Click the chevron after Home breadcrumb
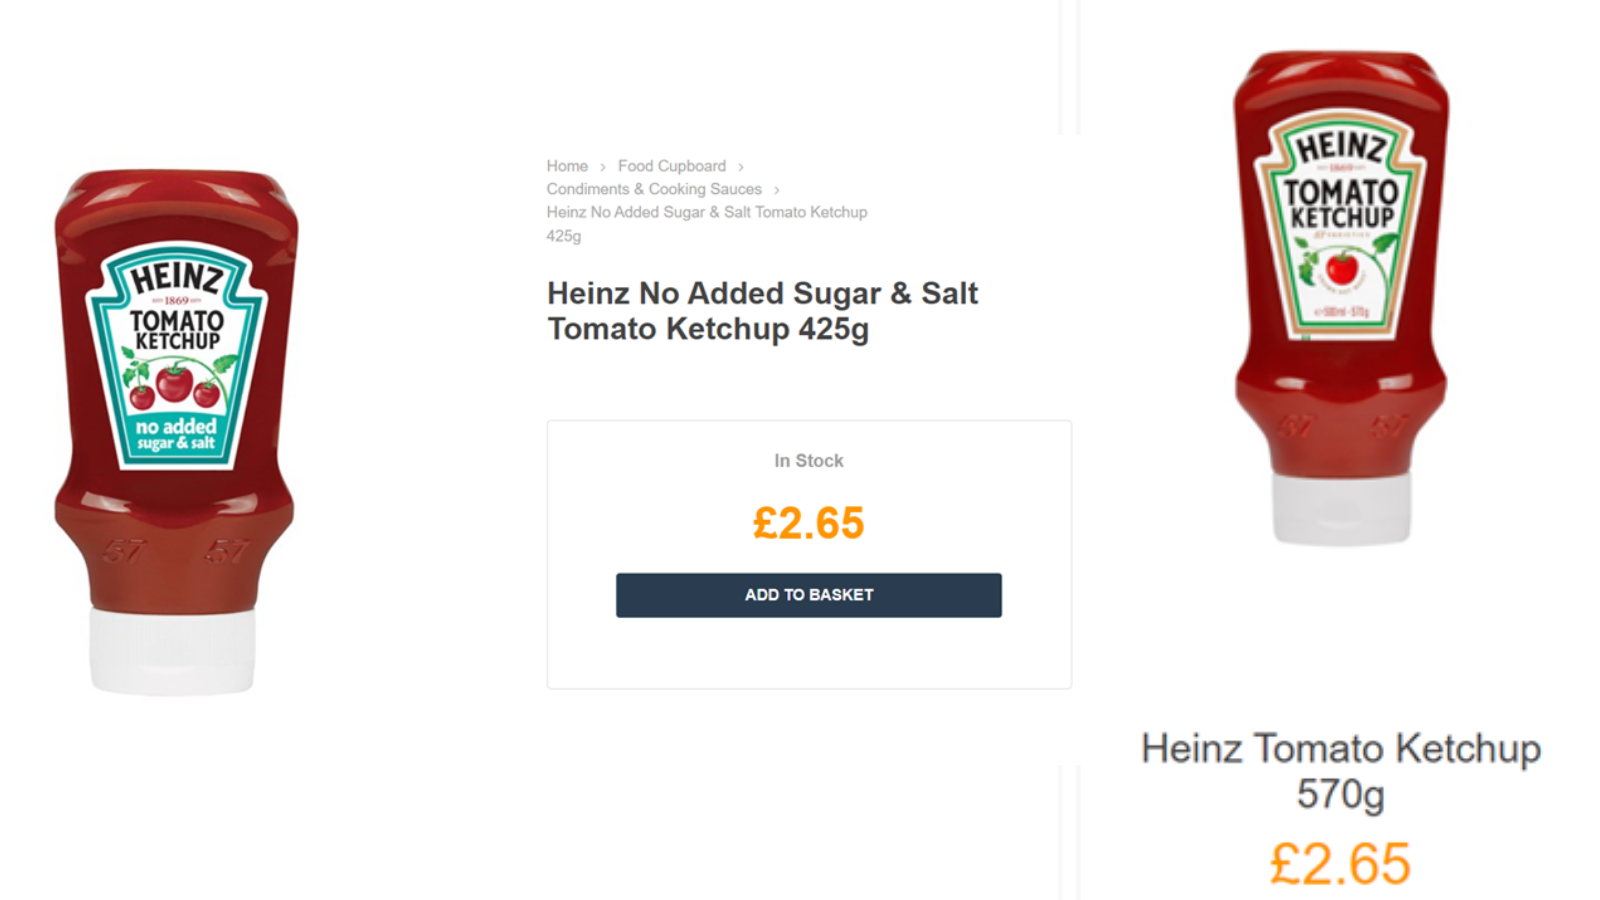This screenshot has width=1600, height=900. (x=602, y=167)
